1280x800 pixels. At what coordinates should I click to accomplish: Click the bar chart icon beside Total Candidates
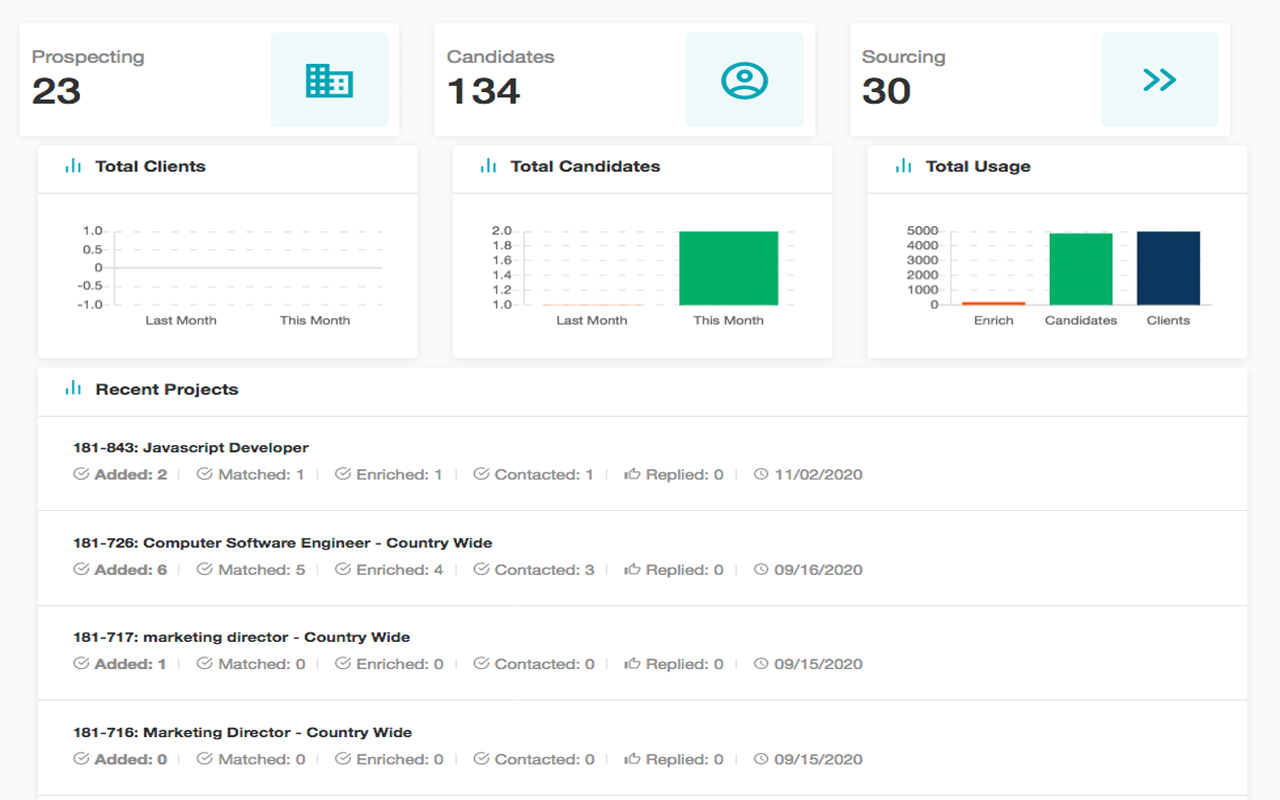488,166
